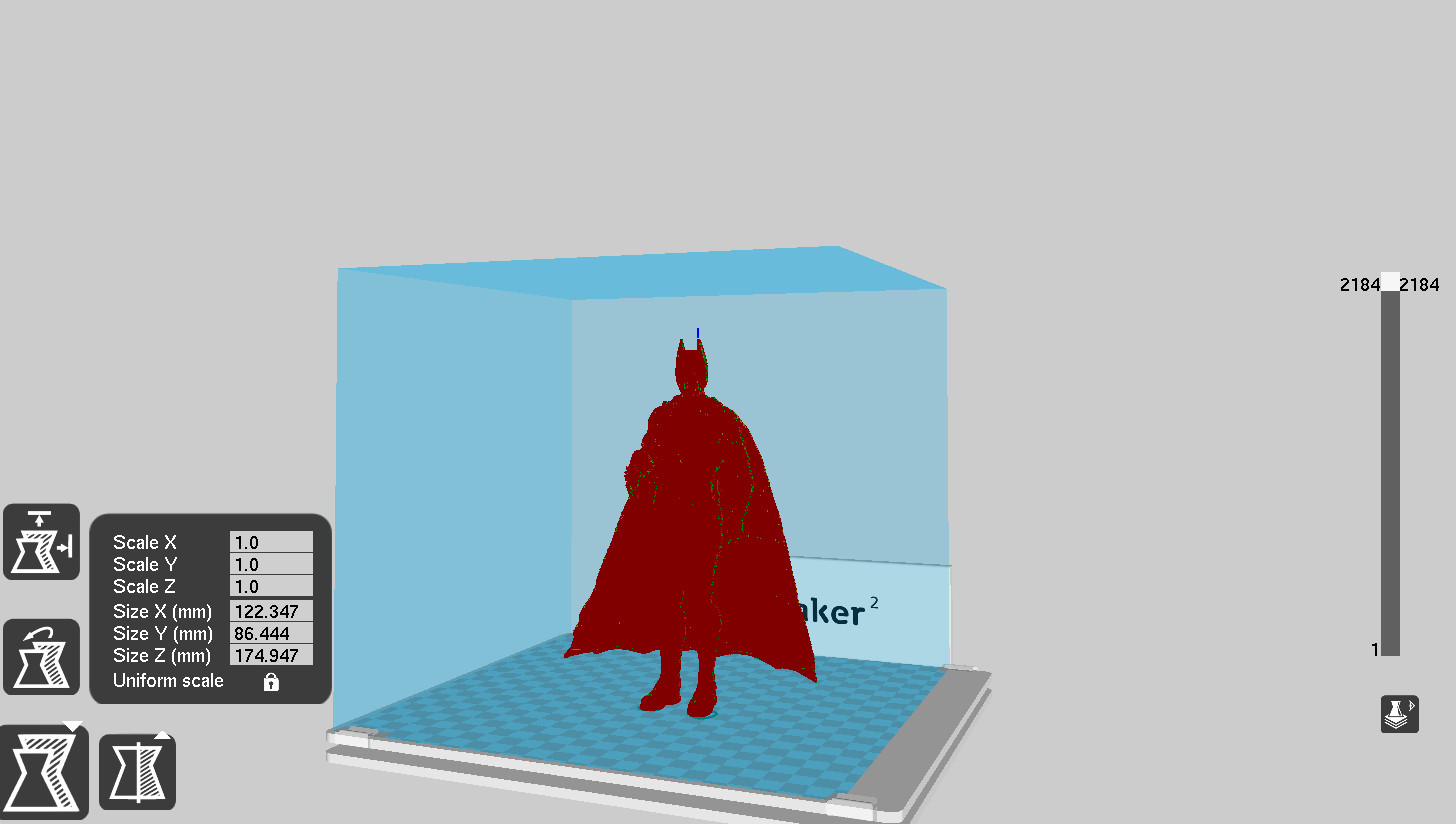
Task: Edit the Size Z (mm) value
Action: pos(270,656)
